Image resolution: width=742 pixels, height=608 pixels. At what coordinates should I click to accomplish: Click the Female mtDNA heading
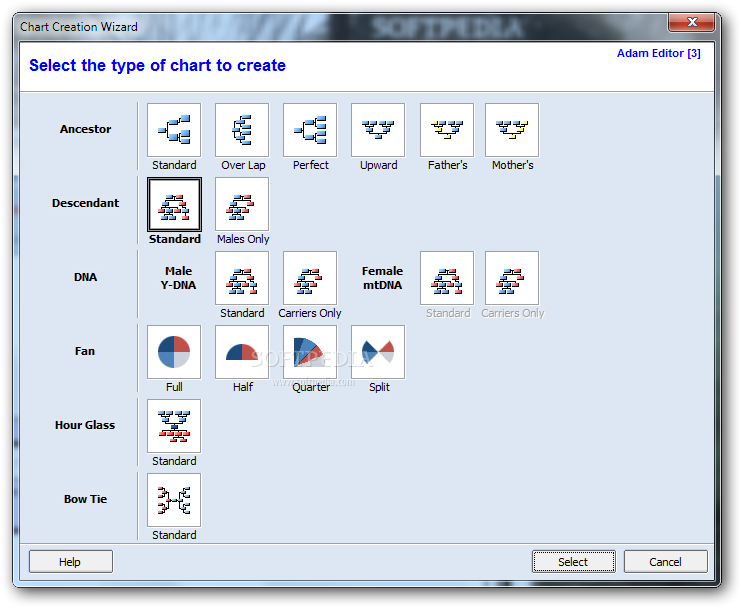[382, 278]
